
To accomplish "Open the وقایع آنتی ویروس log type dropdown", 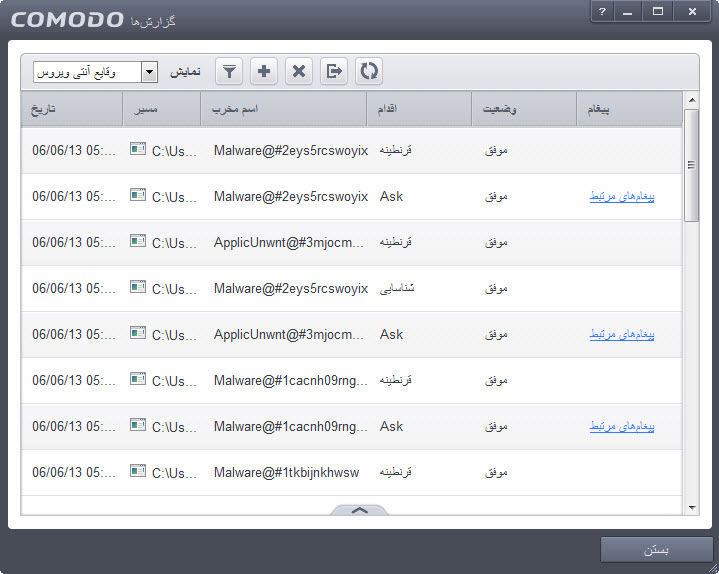I will coord(95,72).
